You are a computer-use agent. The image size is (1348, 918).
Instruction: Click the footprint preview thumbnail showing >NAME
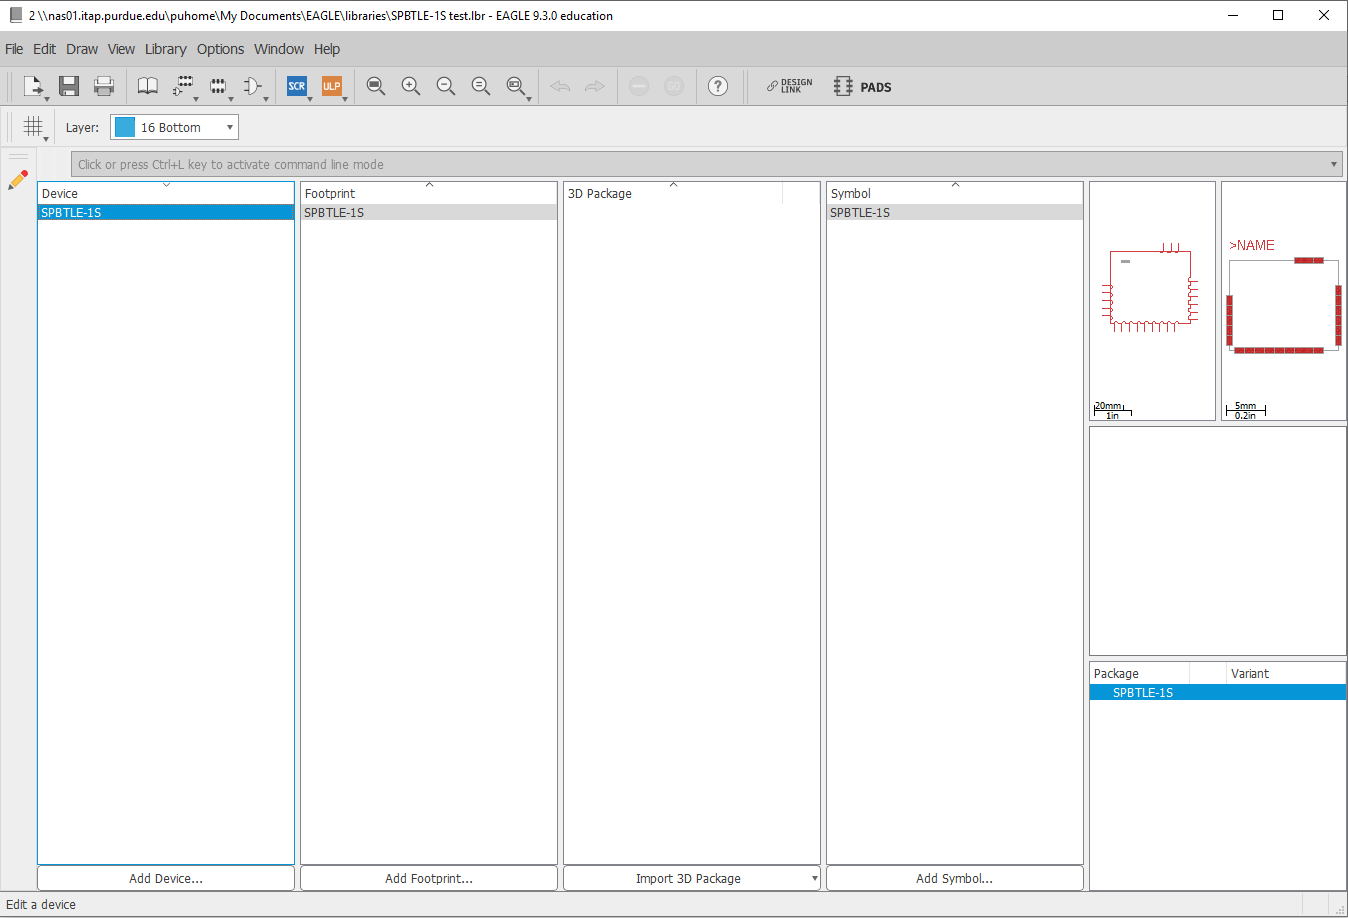click(1284, 300)
